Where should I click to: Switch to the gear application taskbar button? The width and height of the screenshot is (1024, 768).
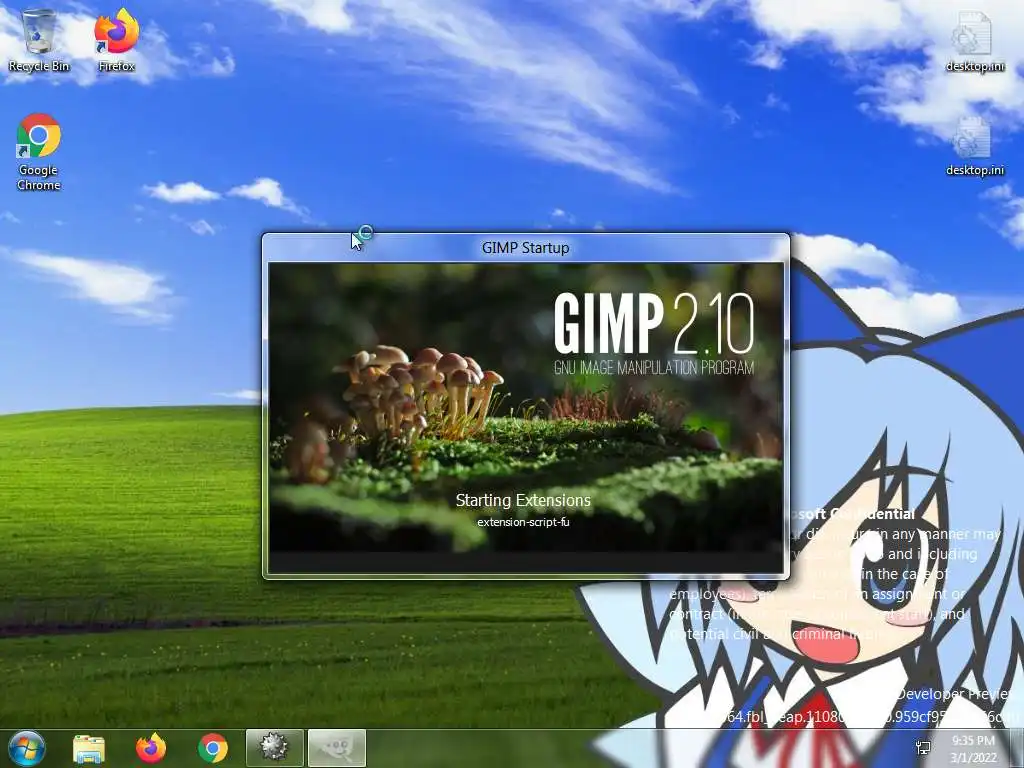274,748
